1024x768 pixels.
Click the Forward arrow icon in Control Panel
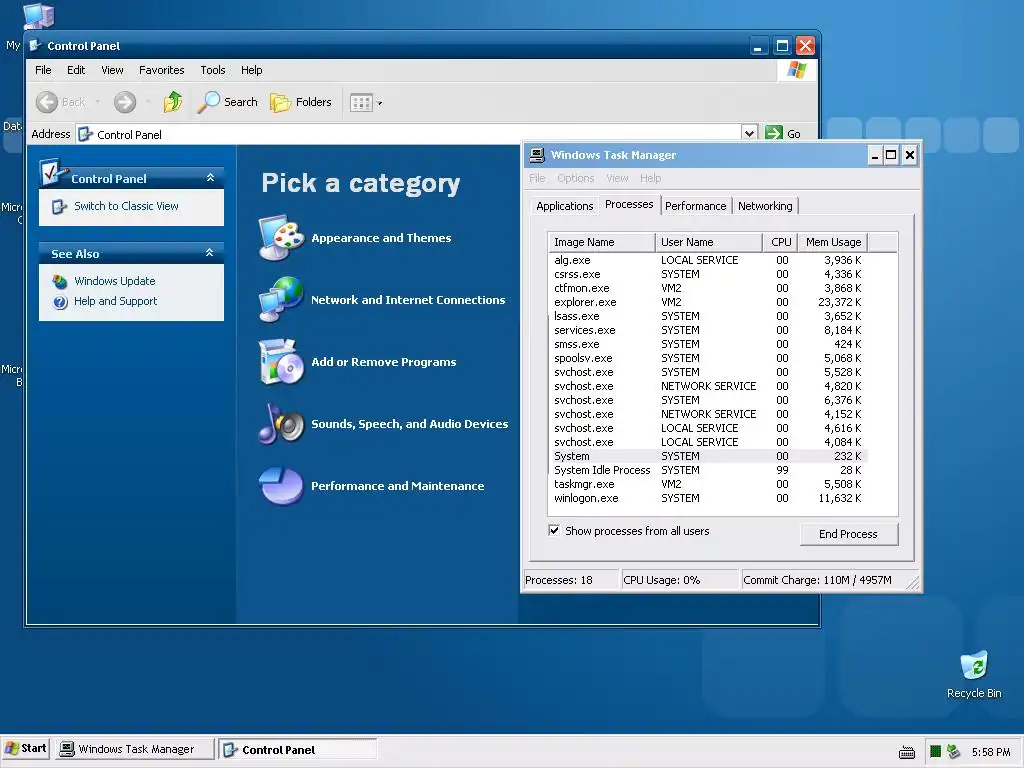125,102
